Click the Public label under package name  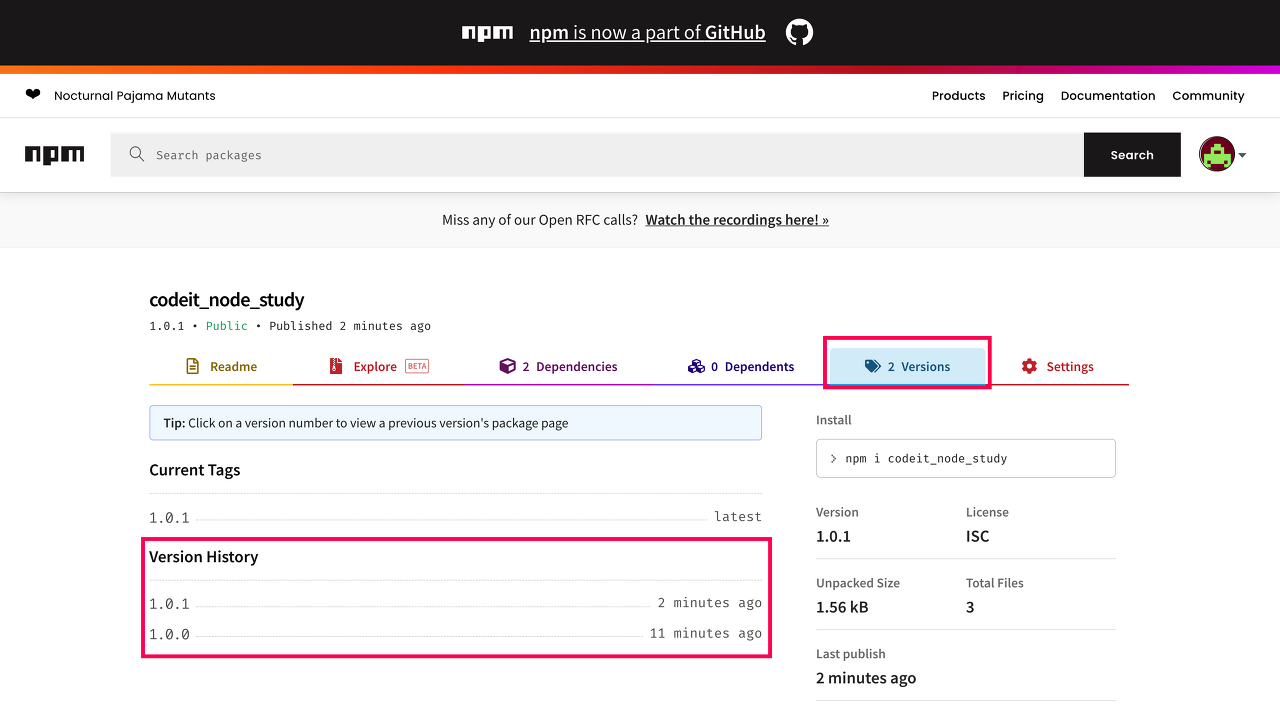[x=227, y=326]
